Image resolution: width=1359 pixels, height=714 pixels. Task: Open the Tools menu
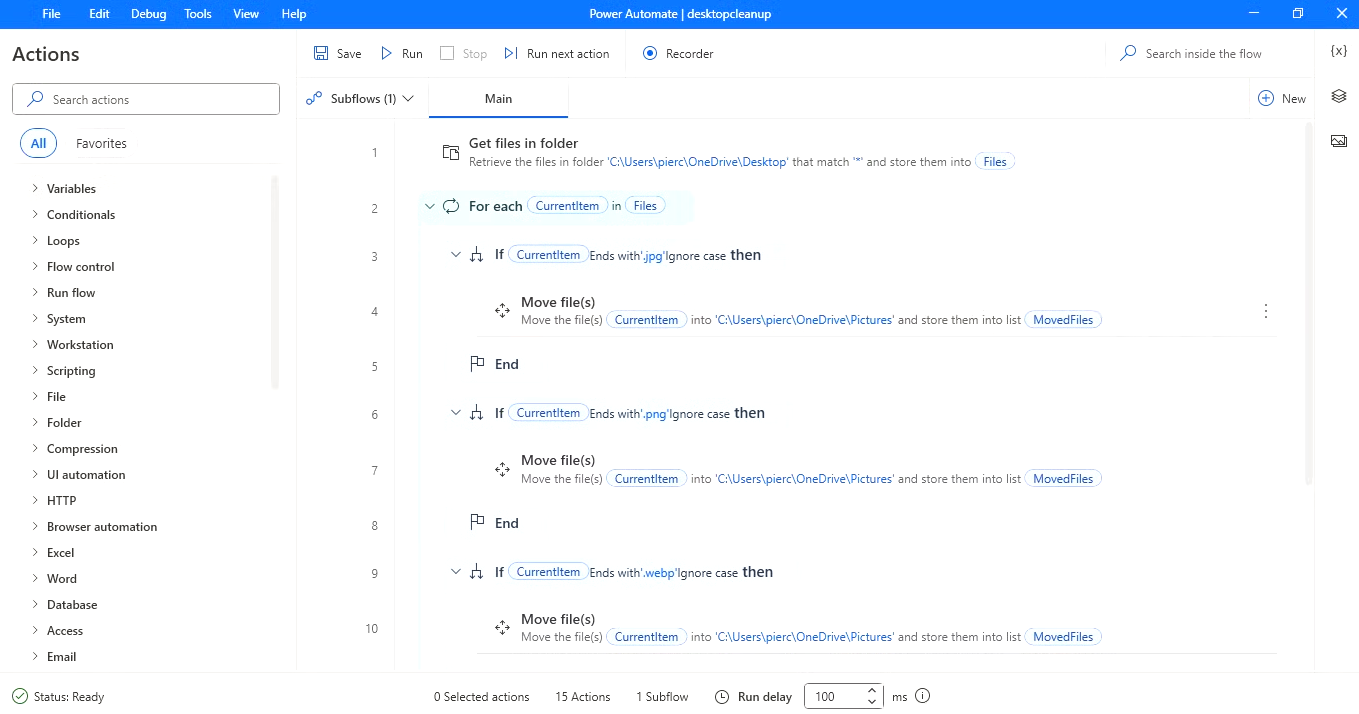[198, 14]
